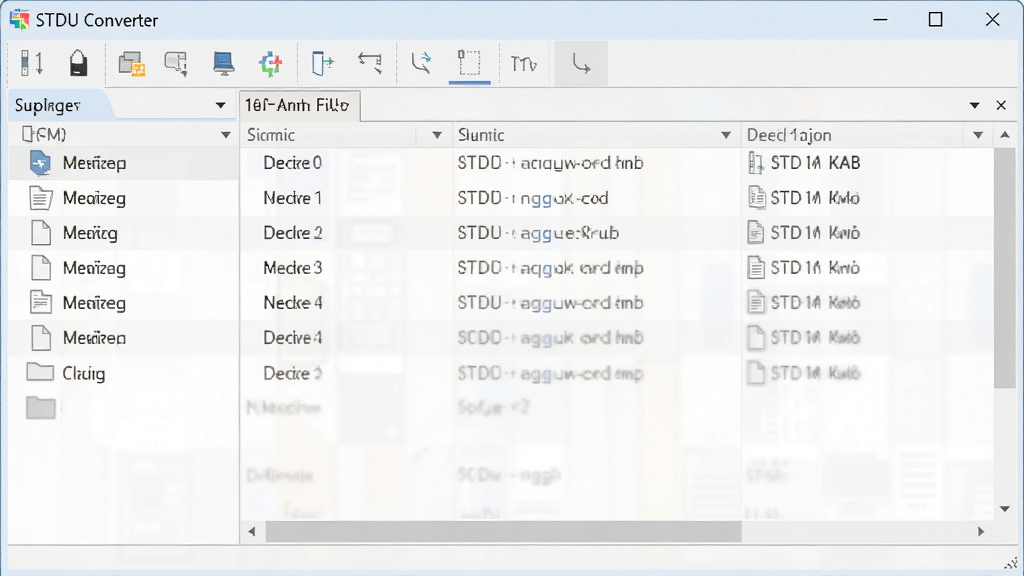Click the file icon in the Necire 4 row

[756, 302]
